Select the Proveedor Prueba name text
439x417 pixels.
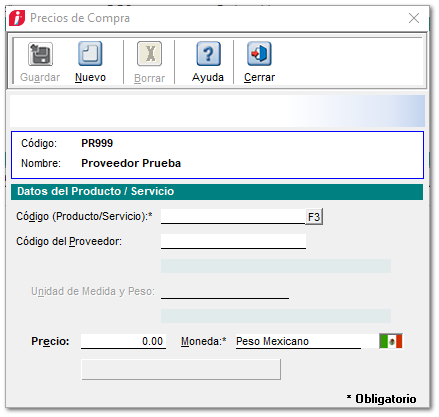click(x=131, y=163)
